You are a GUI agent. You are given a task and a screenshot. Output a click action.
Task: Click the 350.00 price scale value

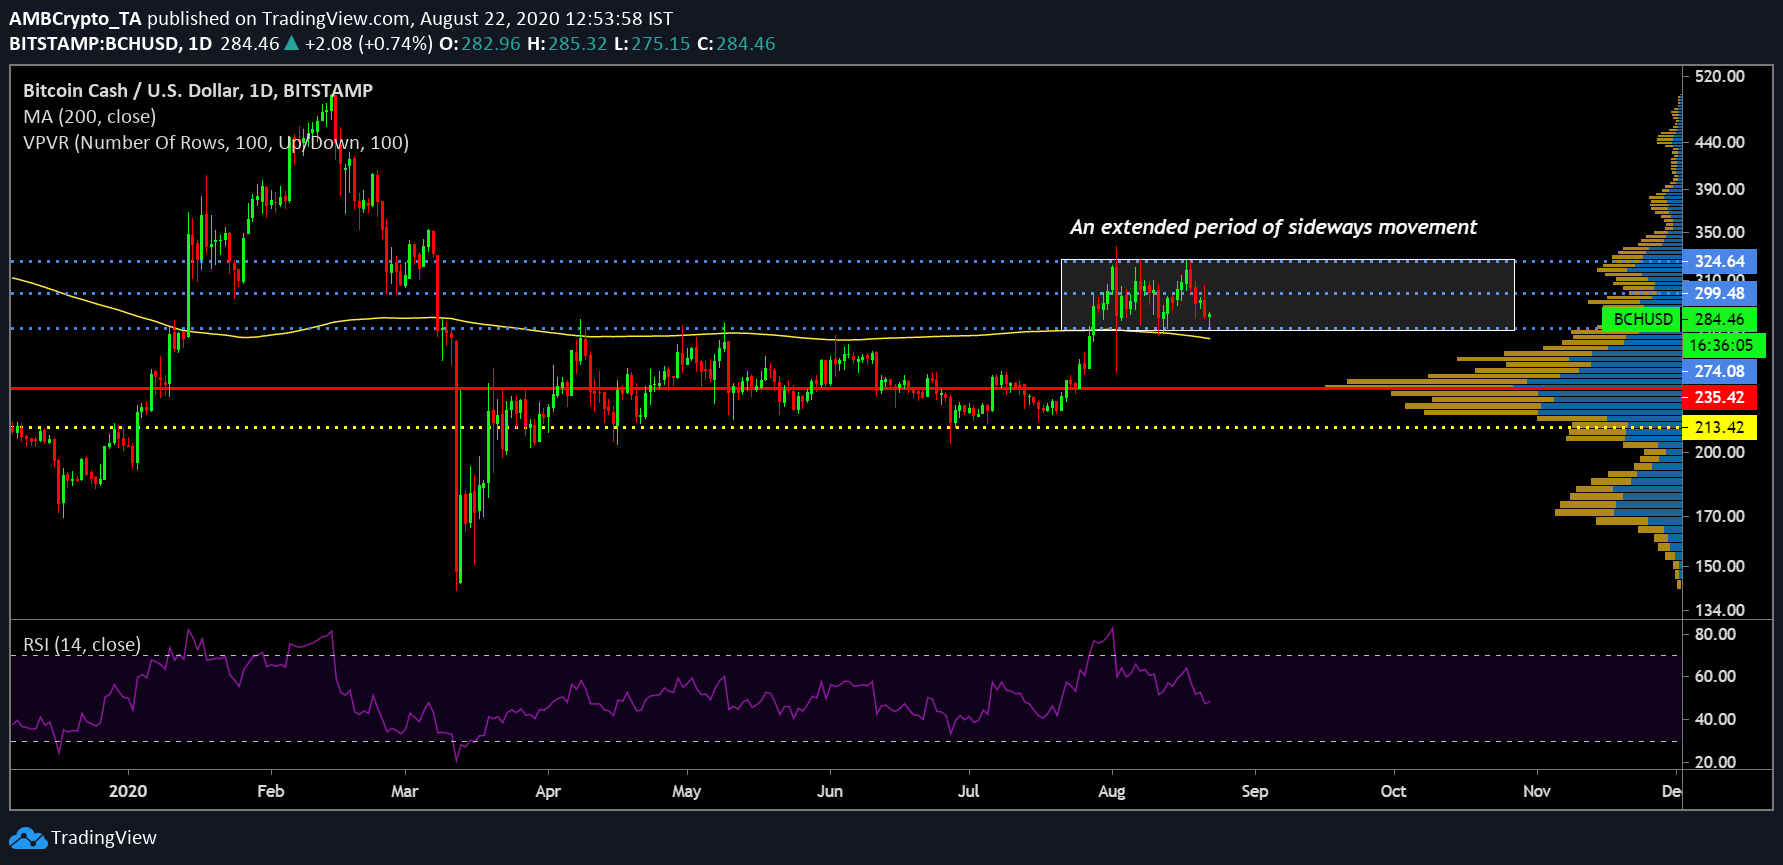tap(1720, 232)
